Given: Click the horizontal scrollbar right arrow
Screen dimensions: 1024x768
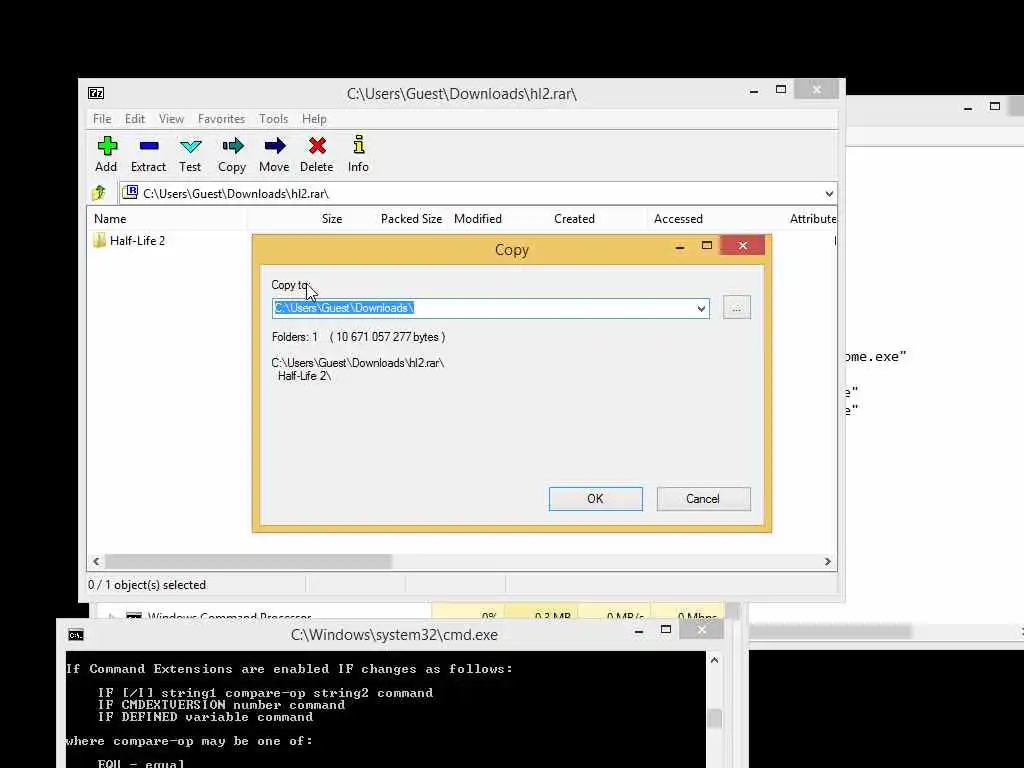Looking at the screenshot, I should pyautogui.click(x=827, y=562).
